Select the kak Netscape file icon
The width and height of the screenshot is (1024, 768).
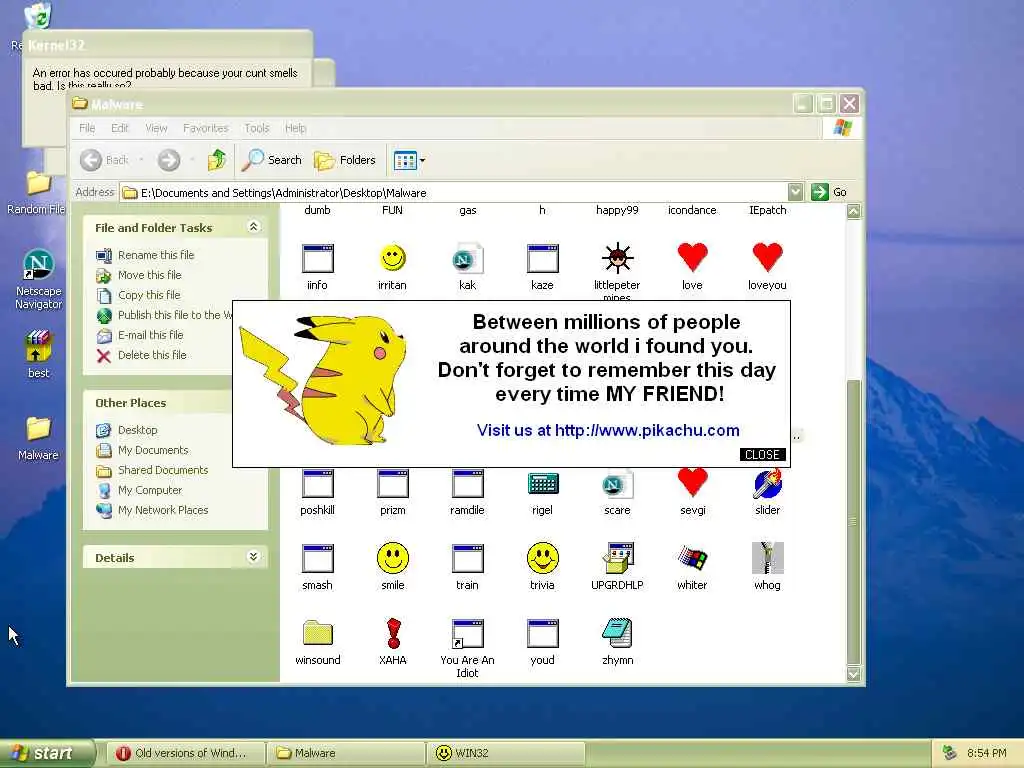click(468, 259)
